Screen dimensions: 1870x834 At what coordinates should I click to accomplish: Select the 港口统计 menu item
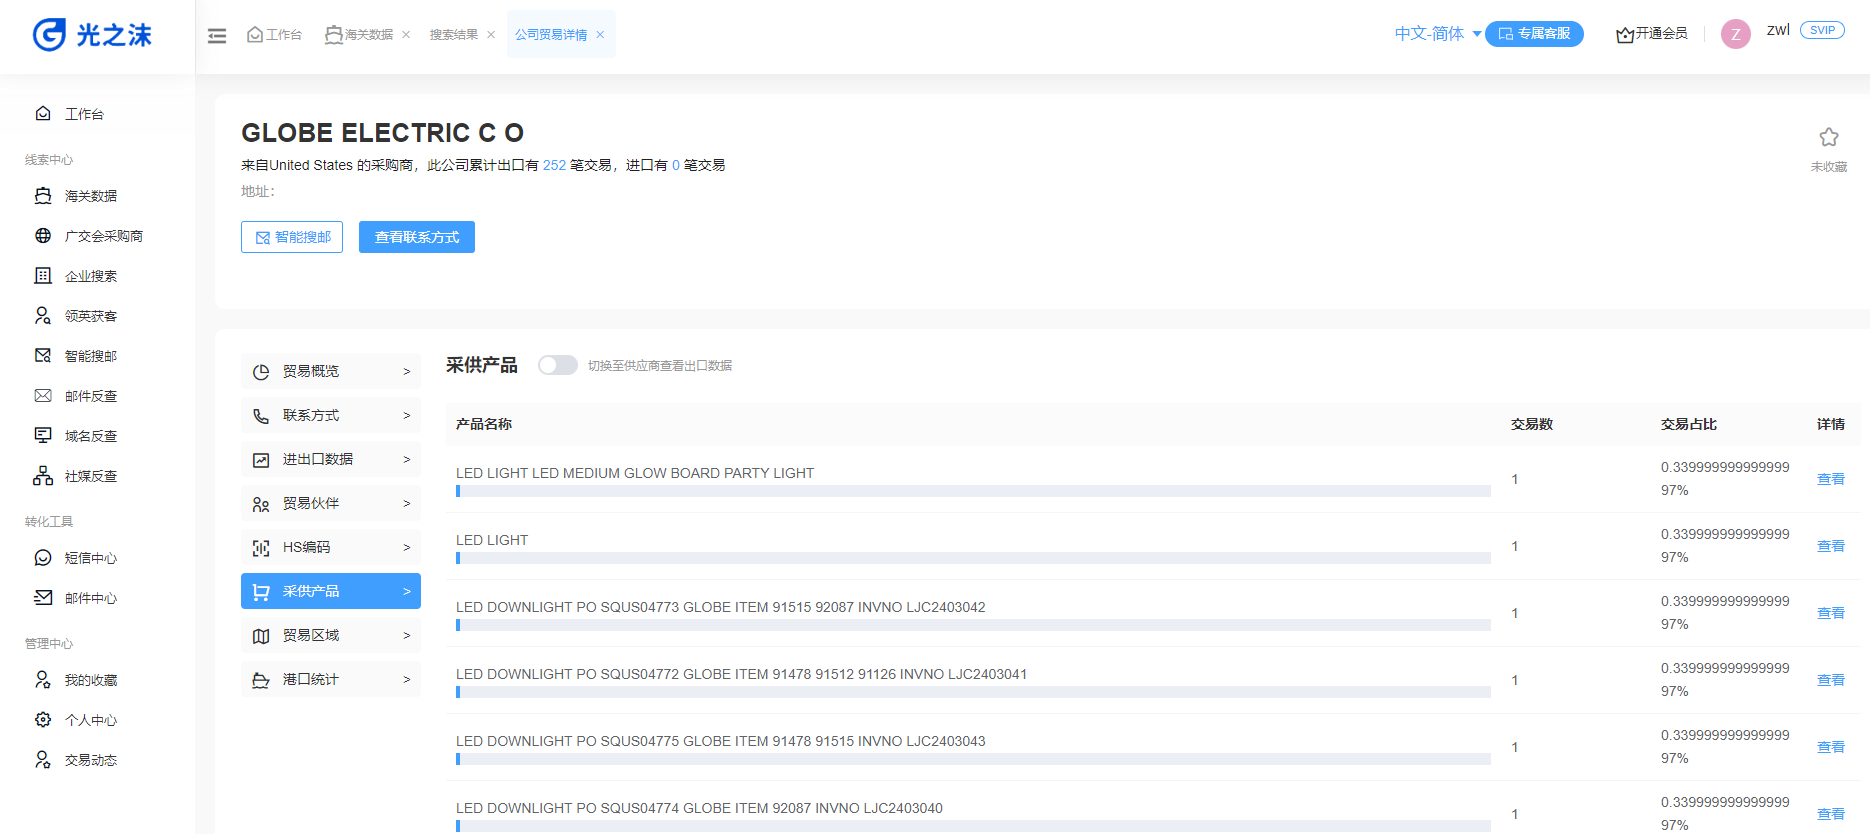coord(330,679)
